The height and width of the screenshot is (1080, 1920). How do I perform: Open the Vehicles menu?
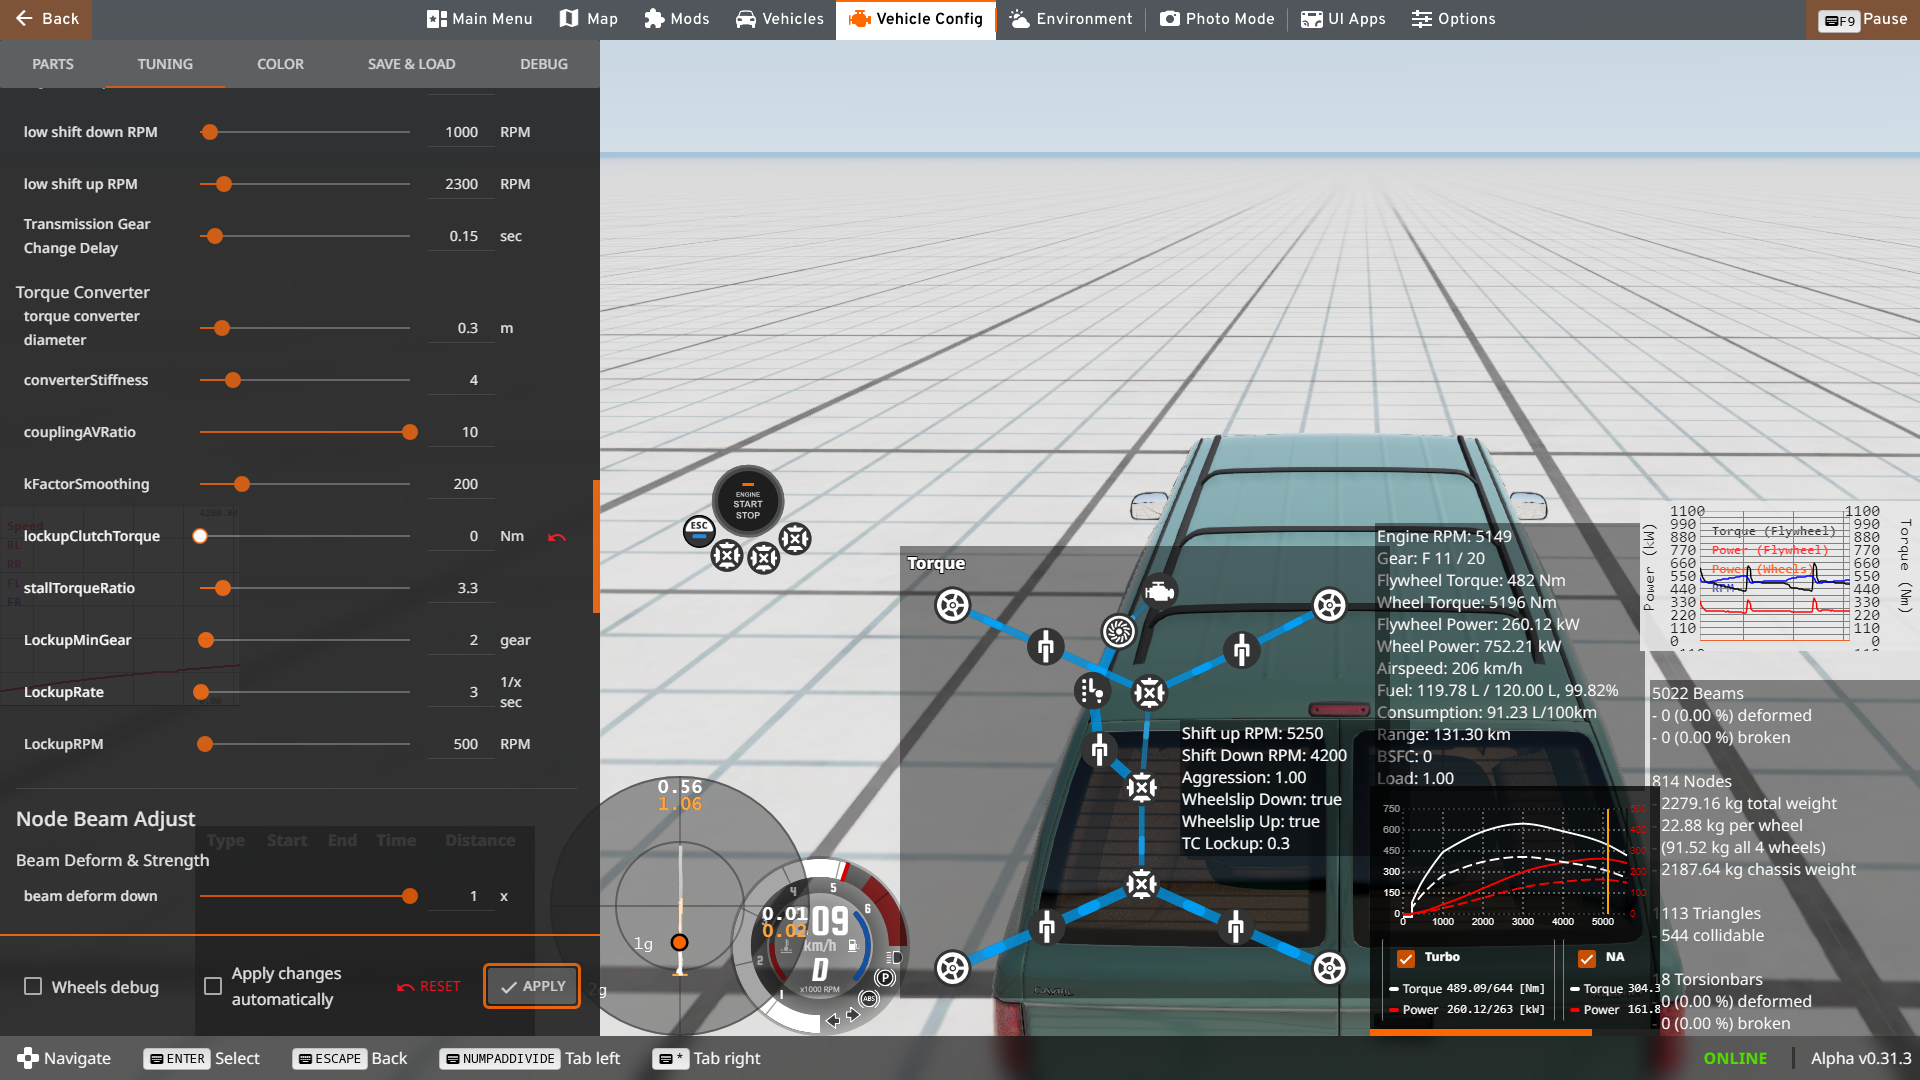pyautogui.click(x=780, y=19)
